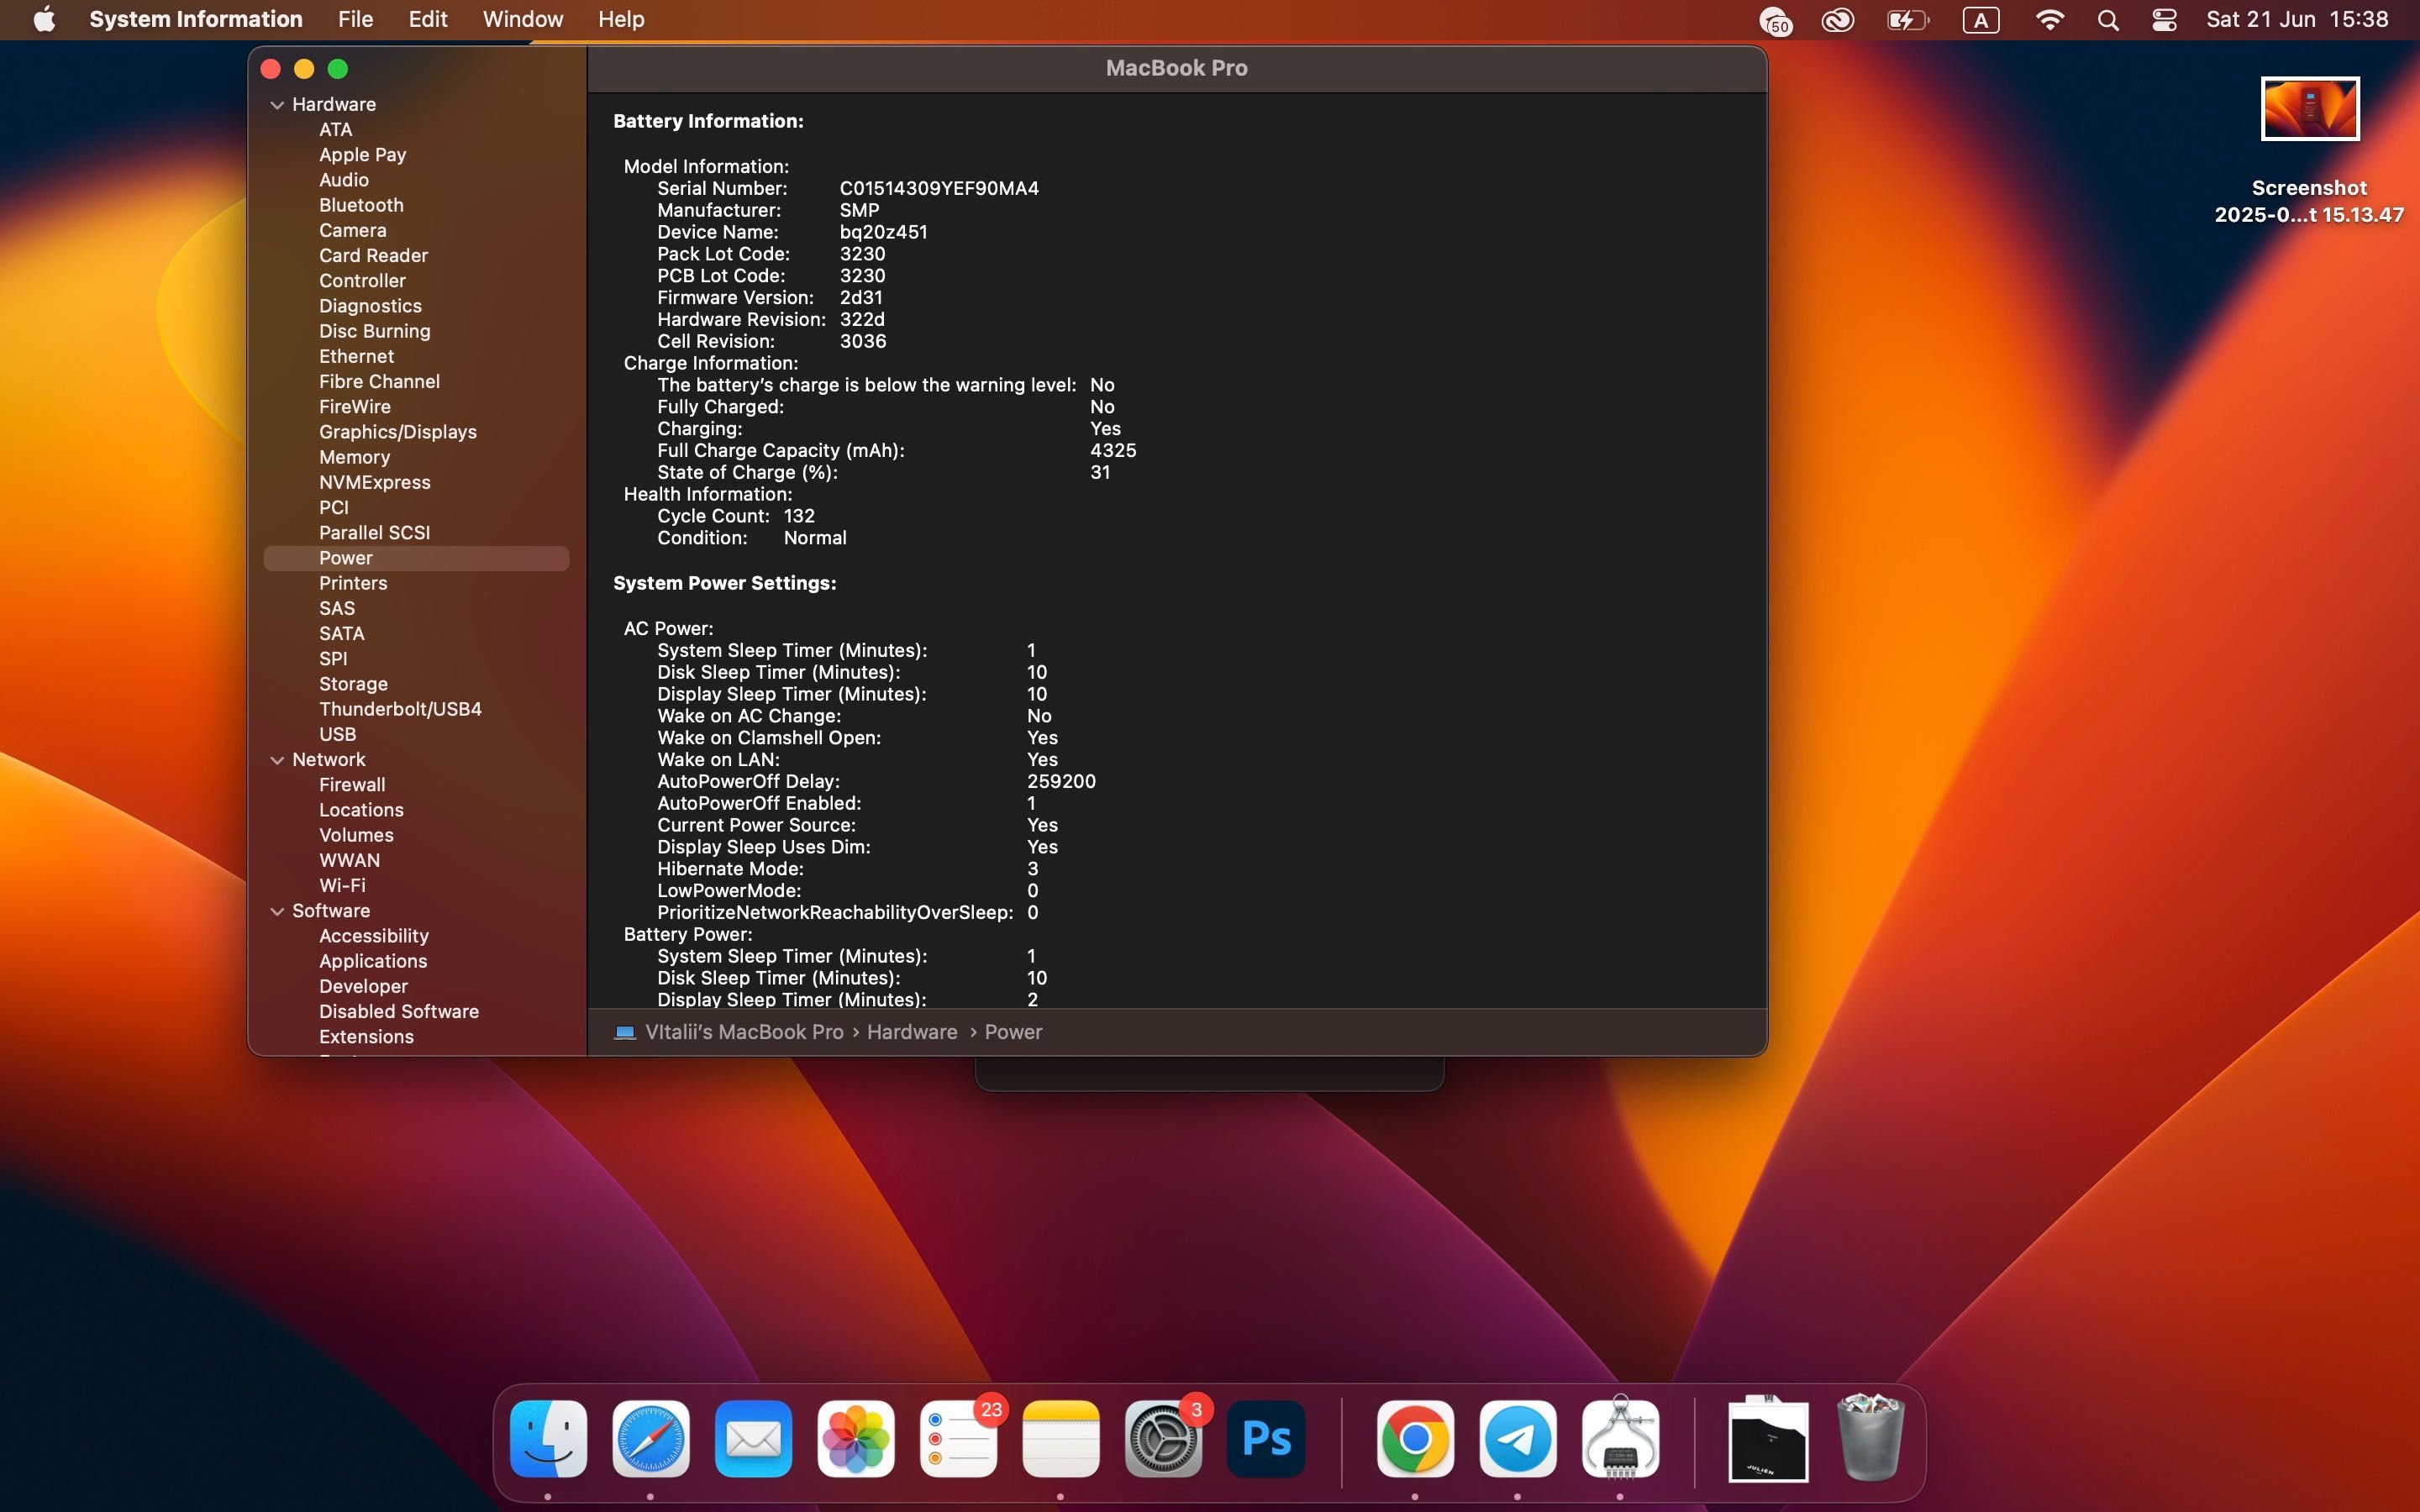Image resolution: width=2420 pixels, height=1512 pixels.
Task: Select USB in the sidebar
Action: 337,734
